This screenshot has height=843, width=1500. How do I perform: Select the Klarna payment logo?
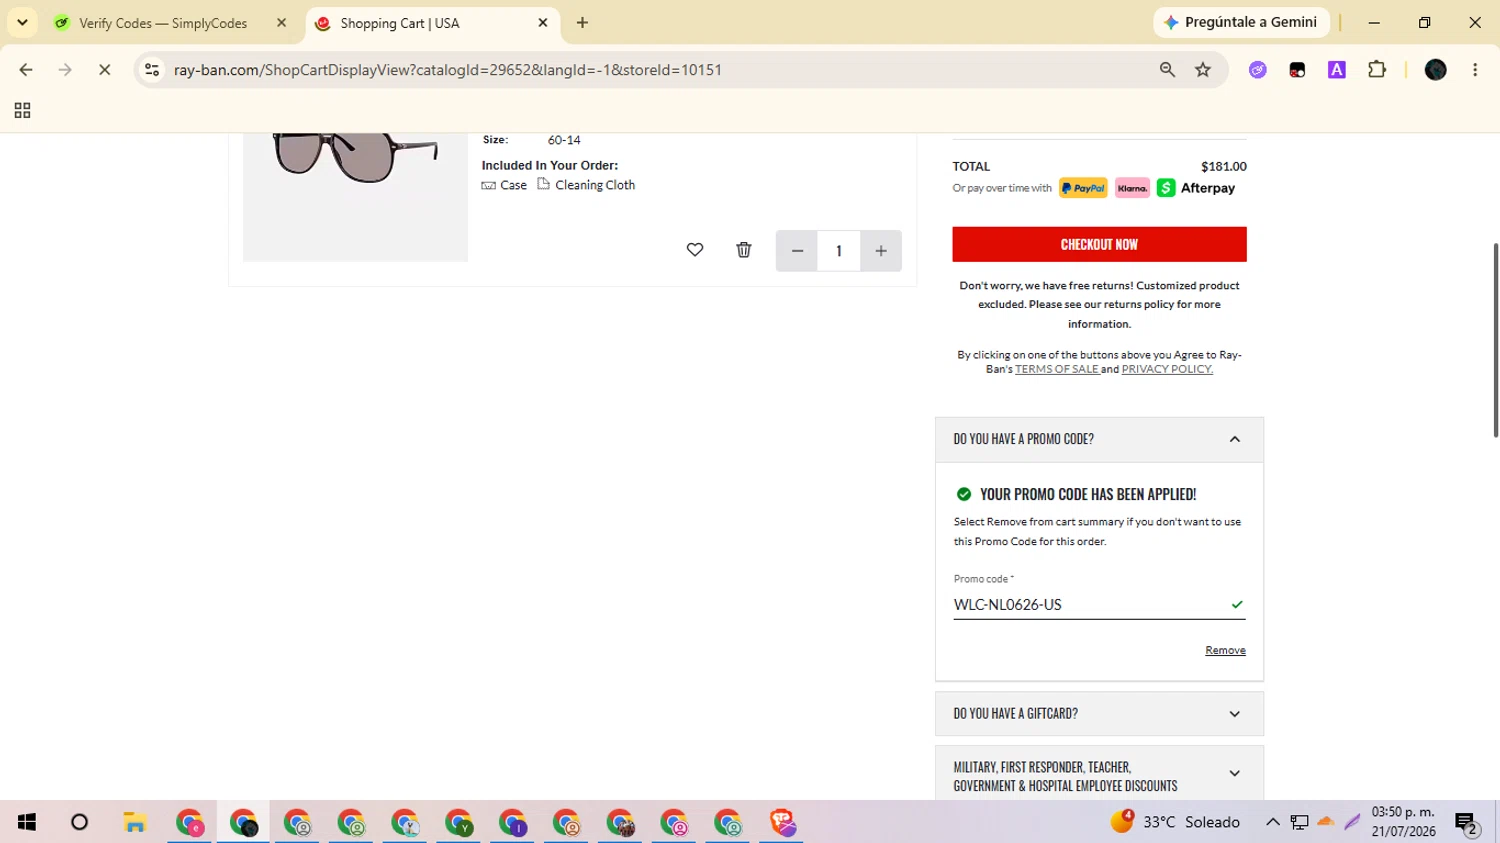click(1132, 188)
